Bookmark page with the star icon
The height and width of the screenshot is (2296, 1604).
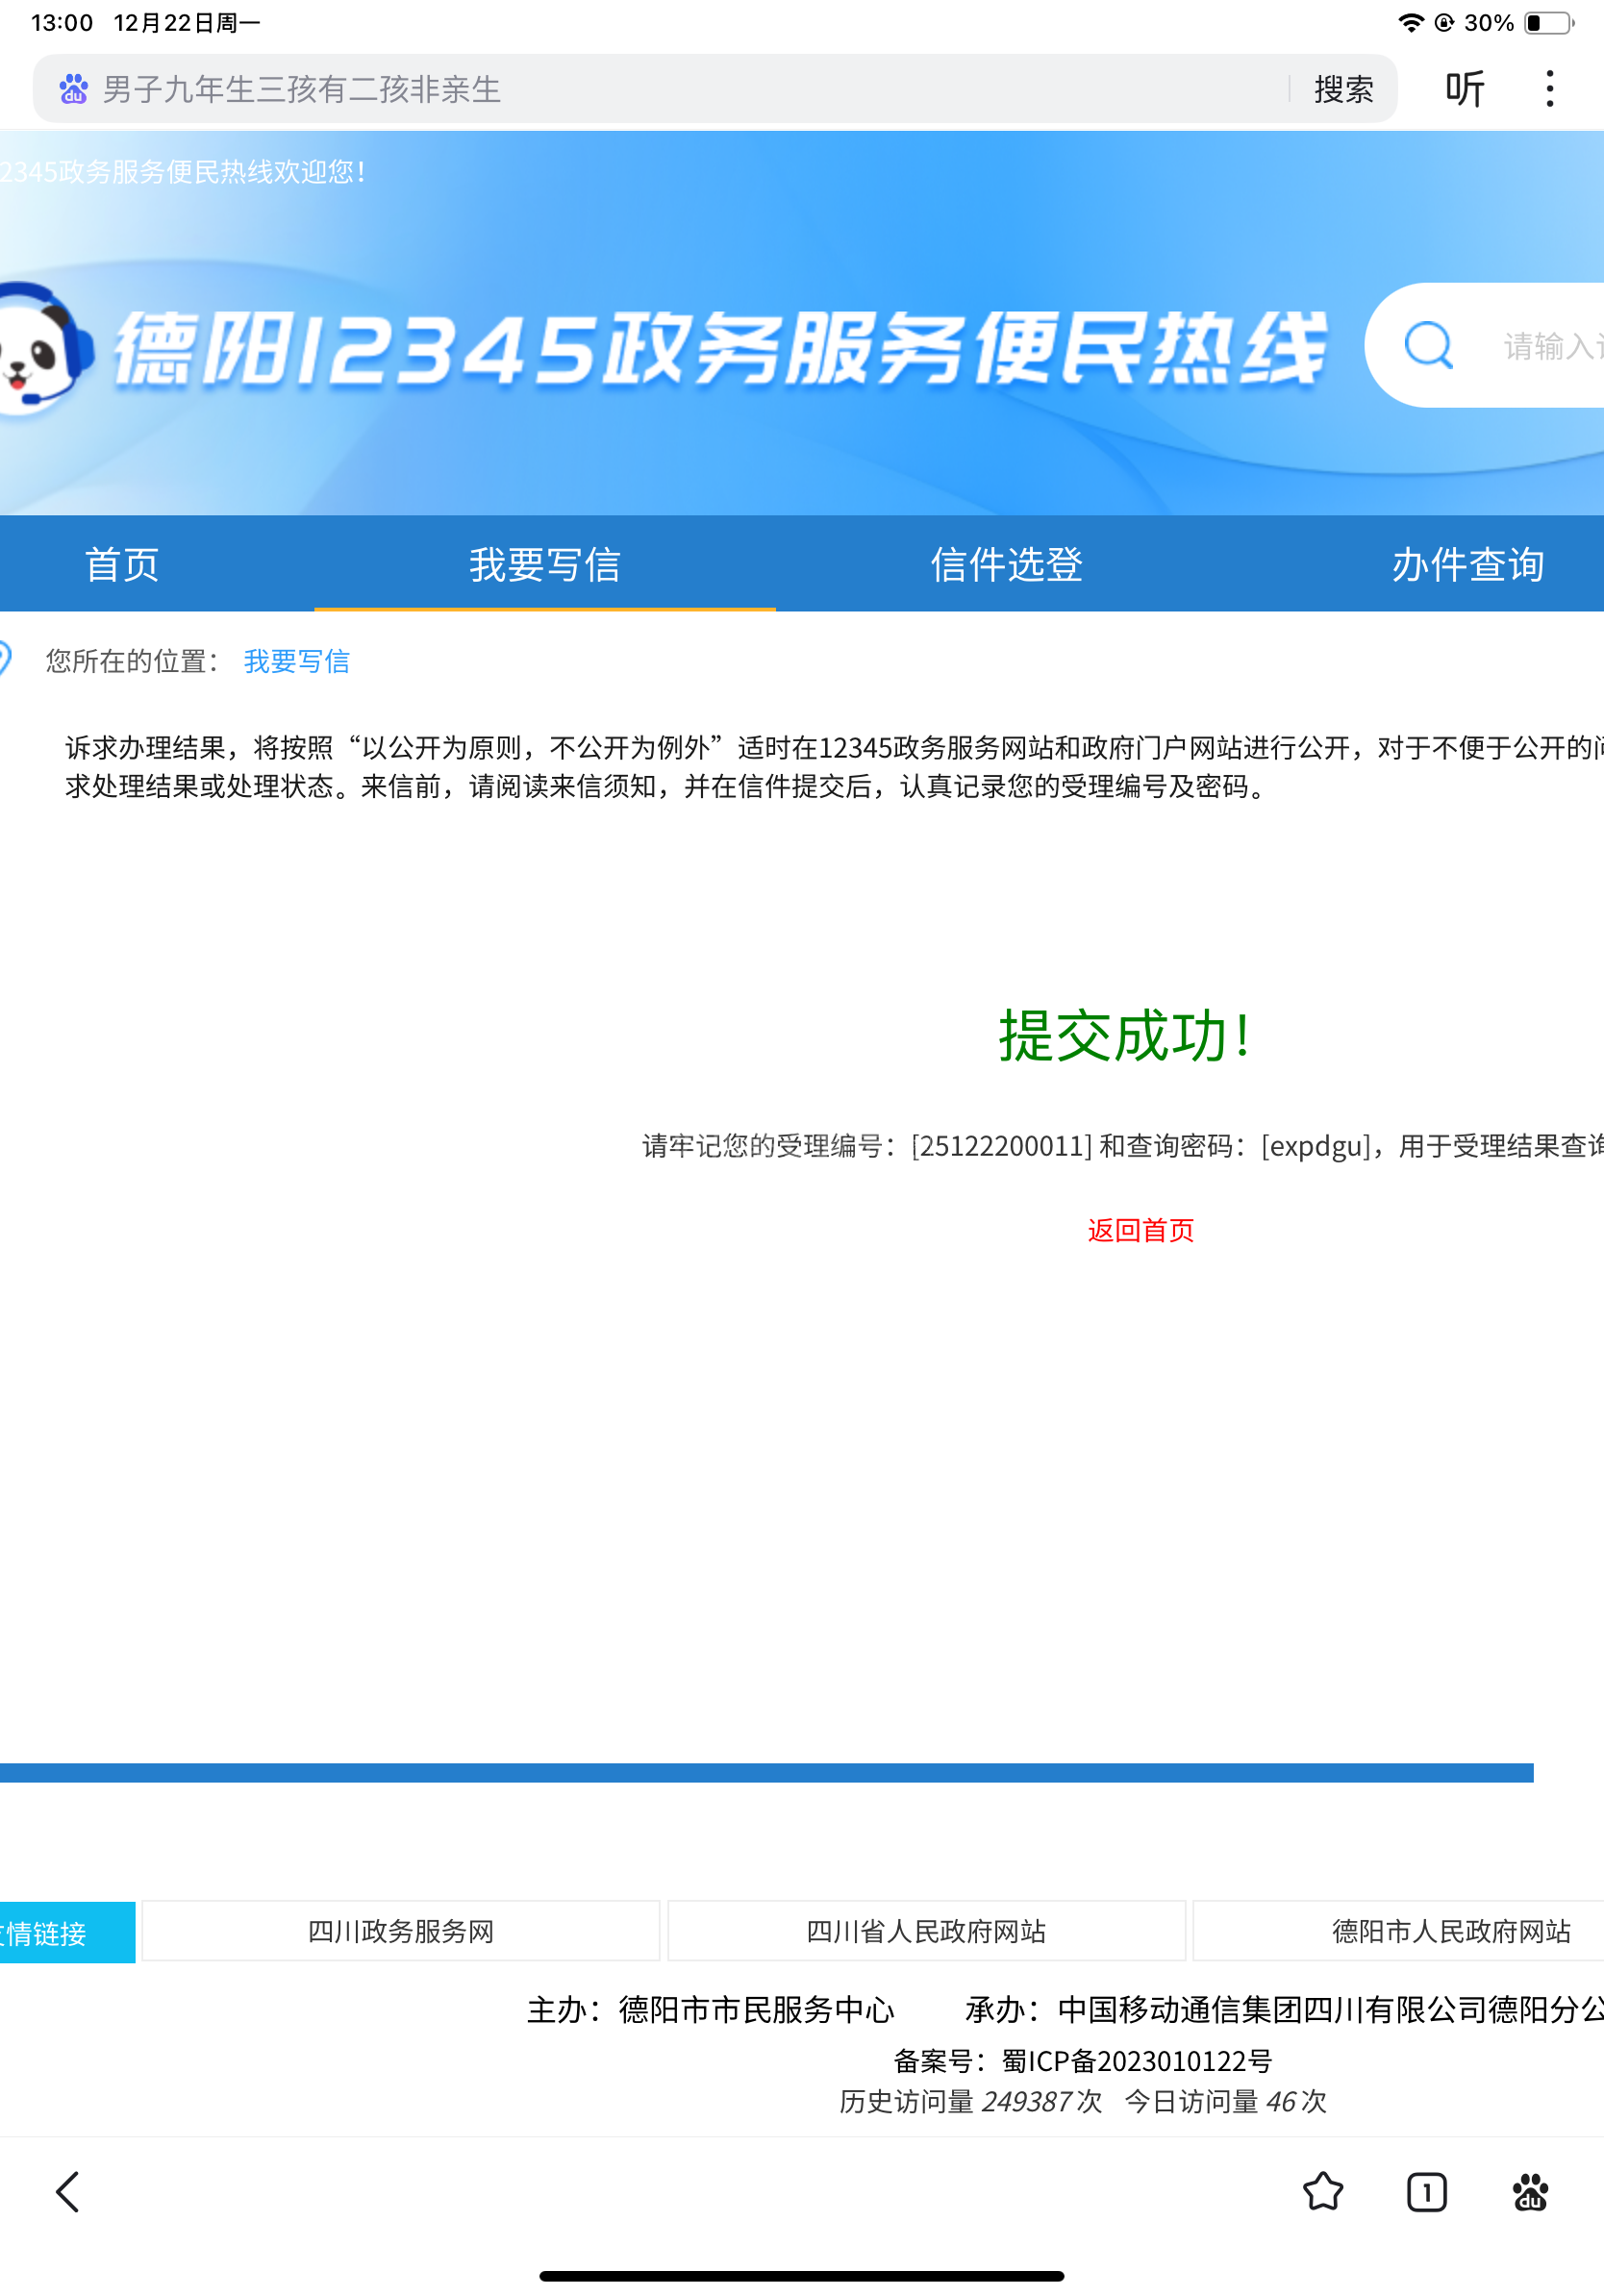1322,2192
